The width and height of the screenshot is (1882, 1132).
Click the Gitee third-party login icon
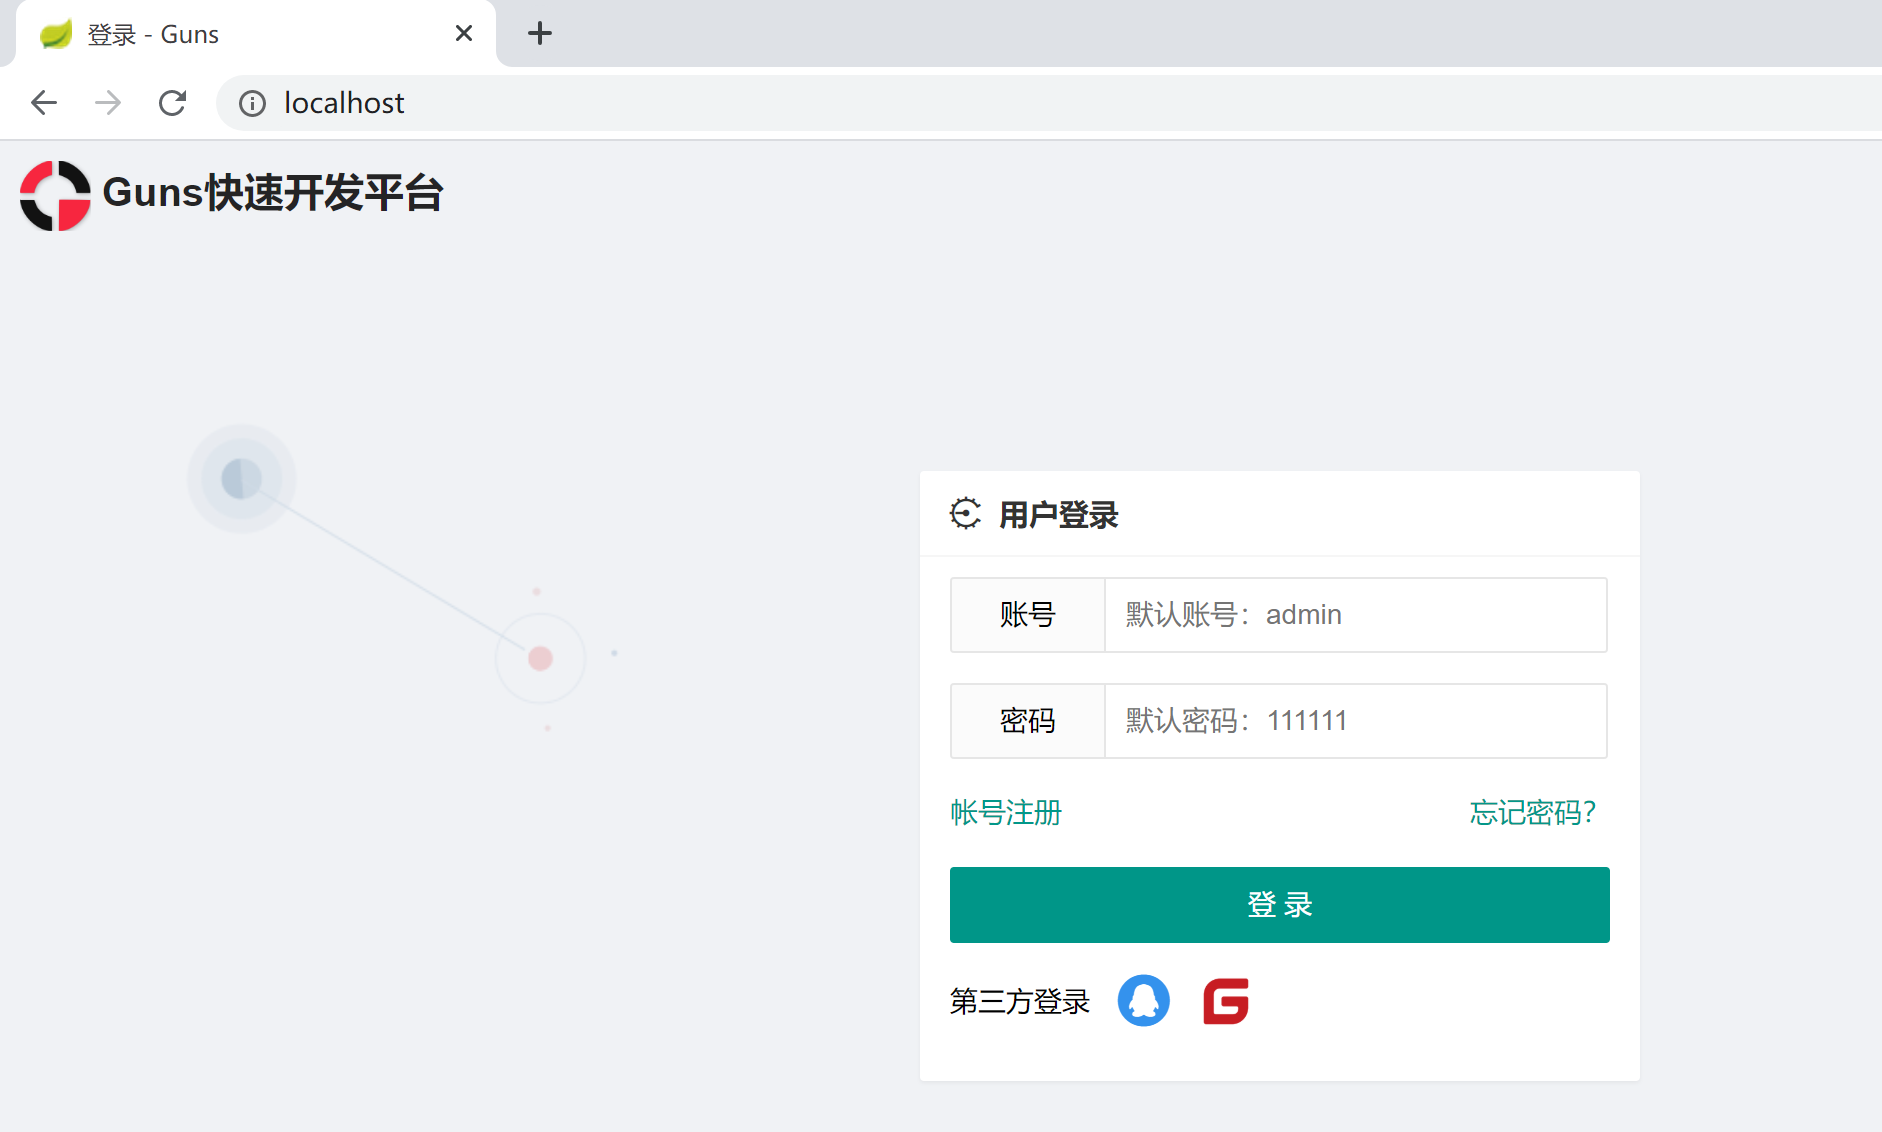point(1226,1001)
